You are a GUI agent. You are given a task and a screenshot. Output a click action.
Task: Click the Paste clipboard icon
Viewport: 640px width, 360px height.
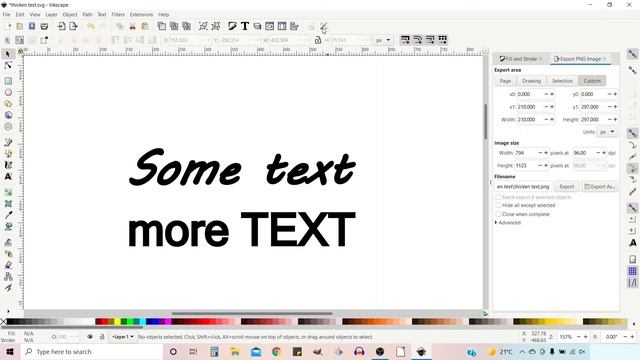point(144,26)
